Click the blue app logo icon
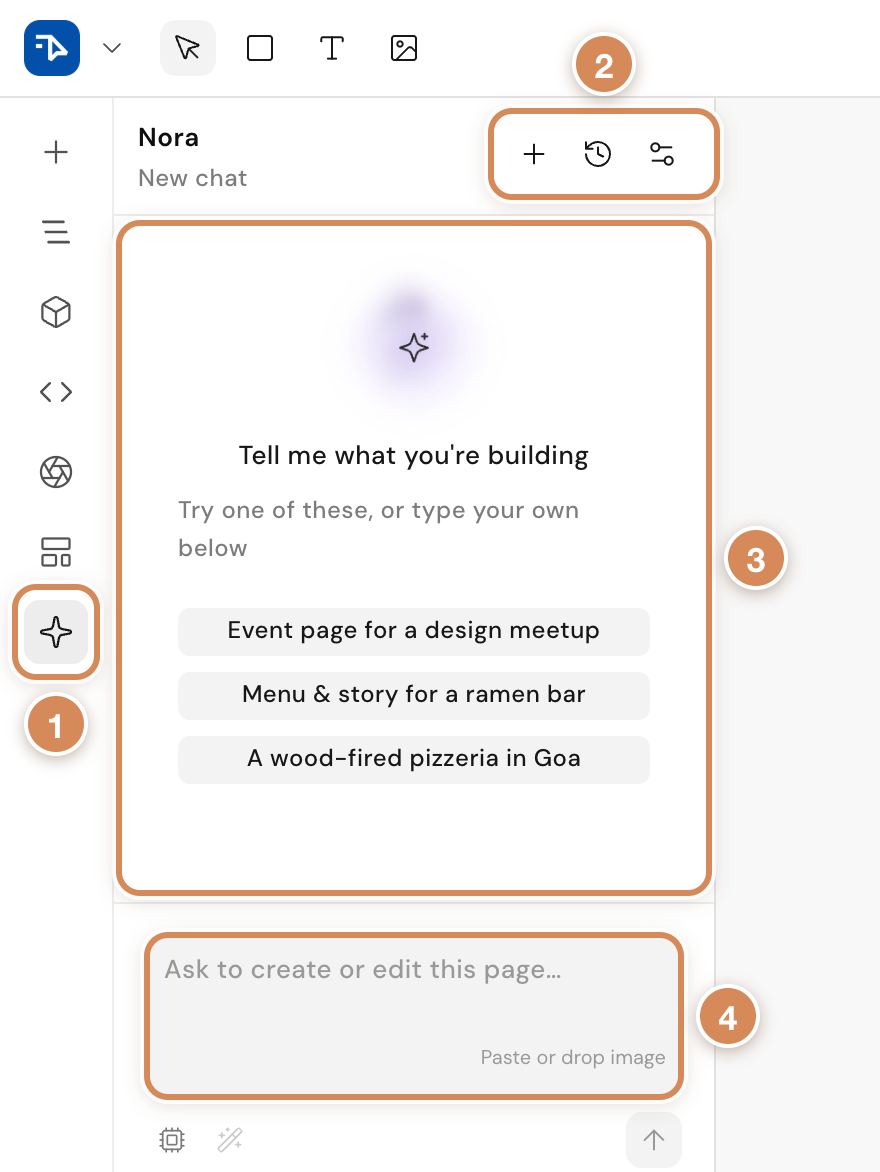Viewport: 880px width, 1172px height. (x=52, y=48)
